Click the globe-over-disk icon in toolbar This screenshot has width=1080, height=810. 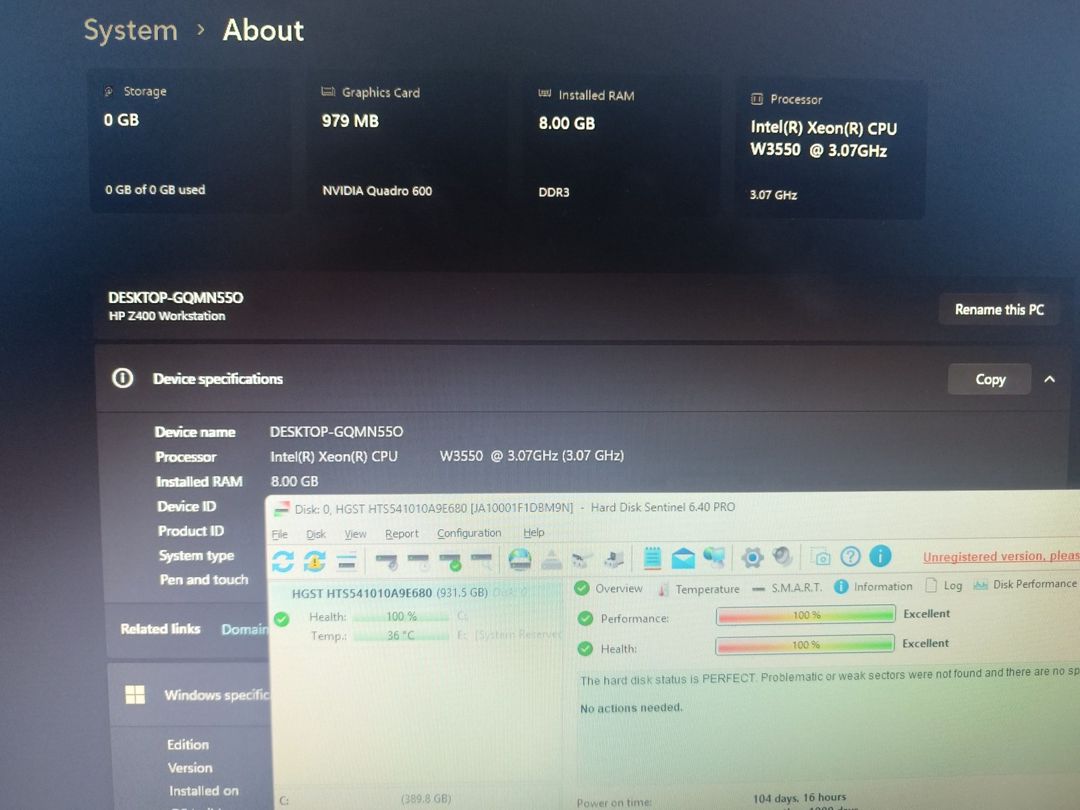tap(520, 559)
